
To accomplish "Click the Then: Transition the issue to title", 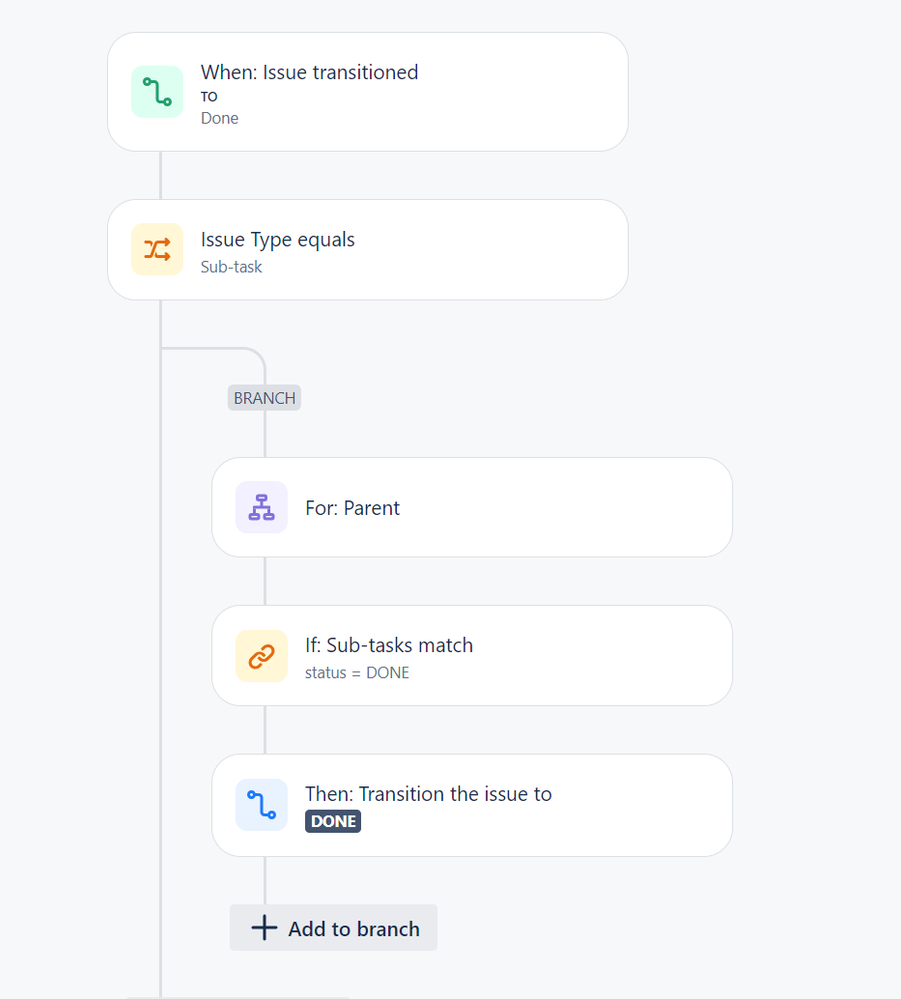I will (428, 794).
